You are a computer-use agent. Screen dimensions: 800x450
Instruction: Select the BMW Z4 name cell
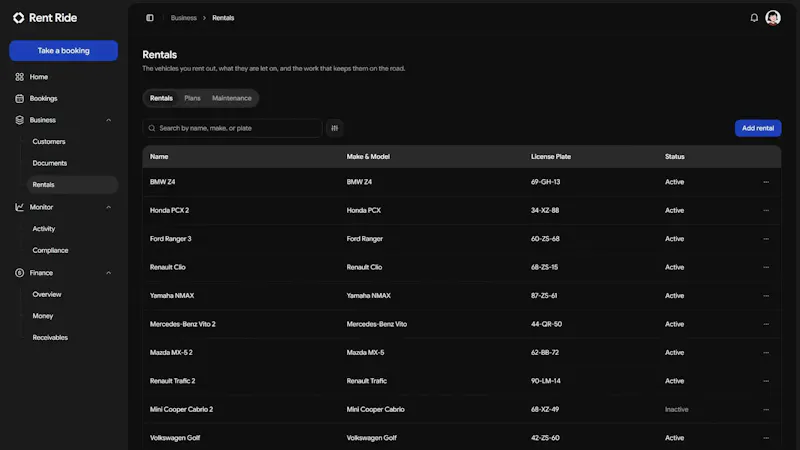click(x=162, y=182)
